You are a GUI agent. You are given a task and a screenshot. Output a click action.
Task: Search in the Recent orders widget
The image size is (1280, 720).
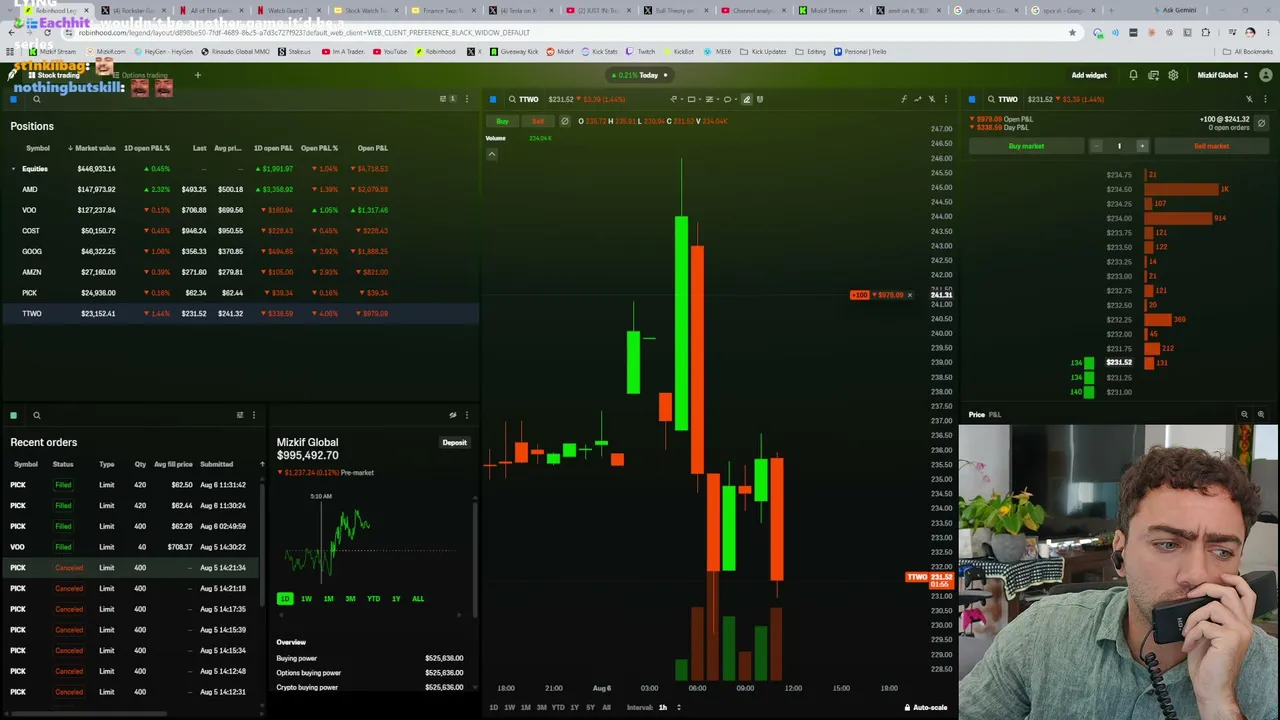tap(36, 415)
